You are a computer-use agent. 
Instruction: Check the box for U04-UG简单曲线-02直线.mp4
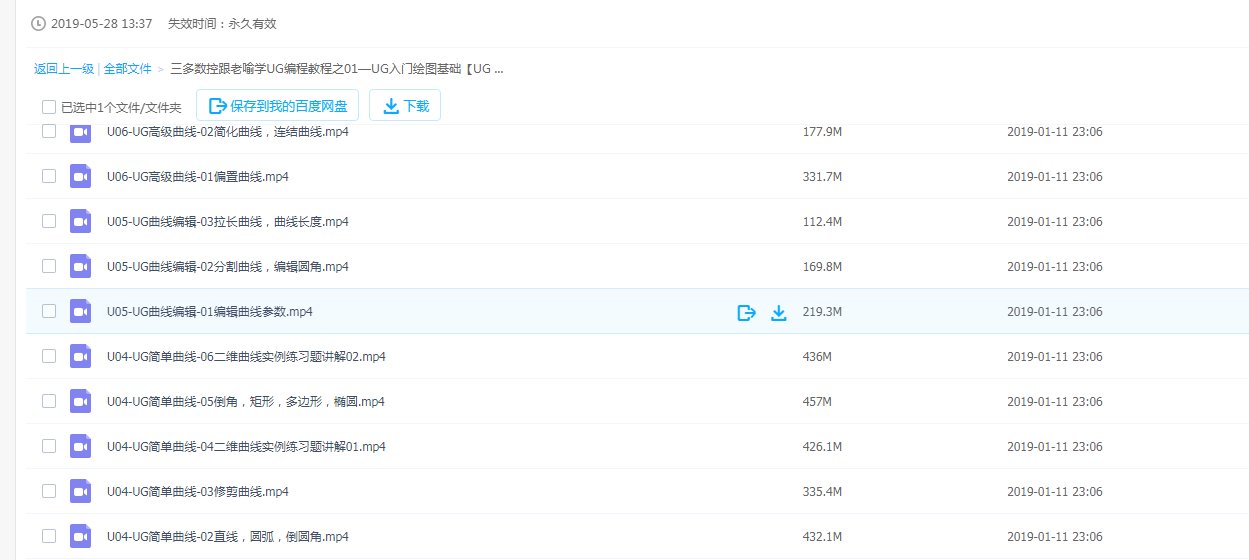[x=48, y=536]
